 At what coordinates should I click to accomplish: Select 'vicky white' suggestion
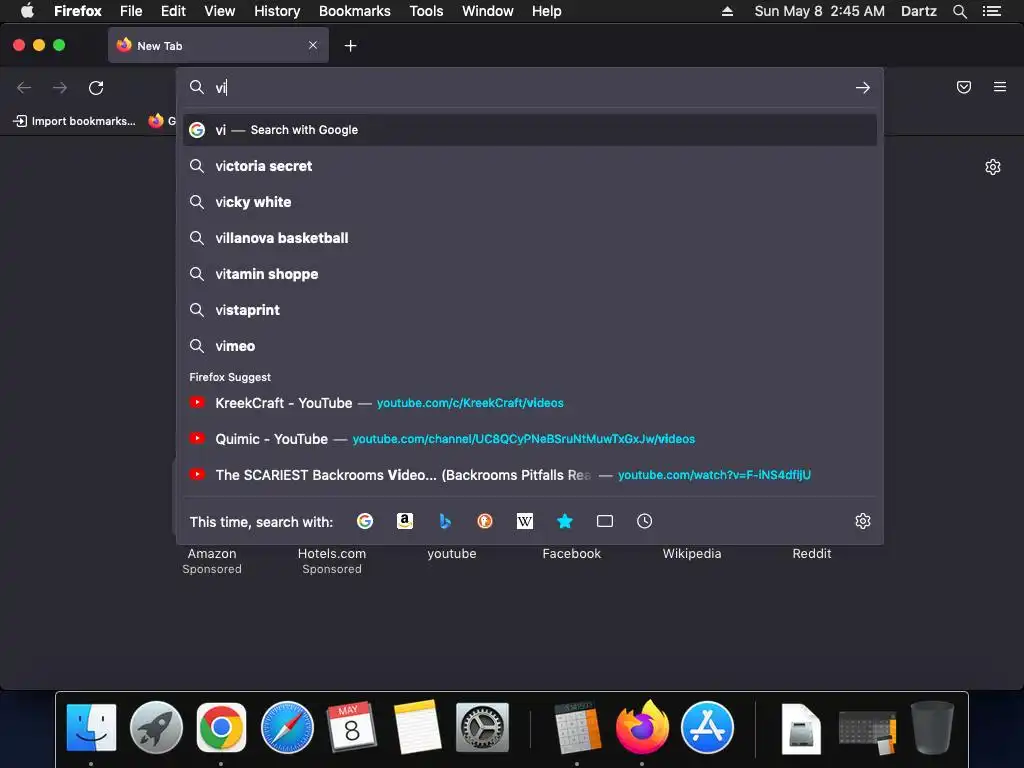coord(530,202)
